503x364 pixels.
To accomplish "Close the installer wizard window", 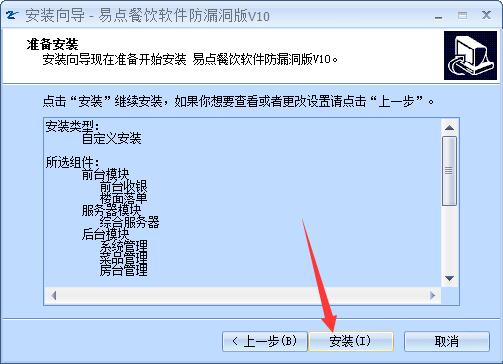I will (x=486, y=15).
